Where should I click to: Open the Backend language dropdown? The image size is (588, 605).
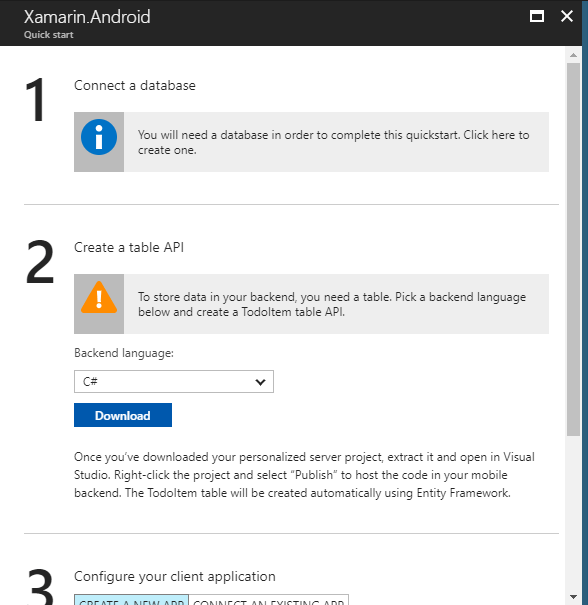[x=174, y=382]
